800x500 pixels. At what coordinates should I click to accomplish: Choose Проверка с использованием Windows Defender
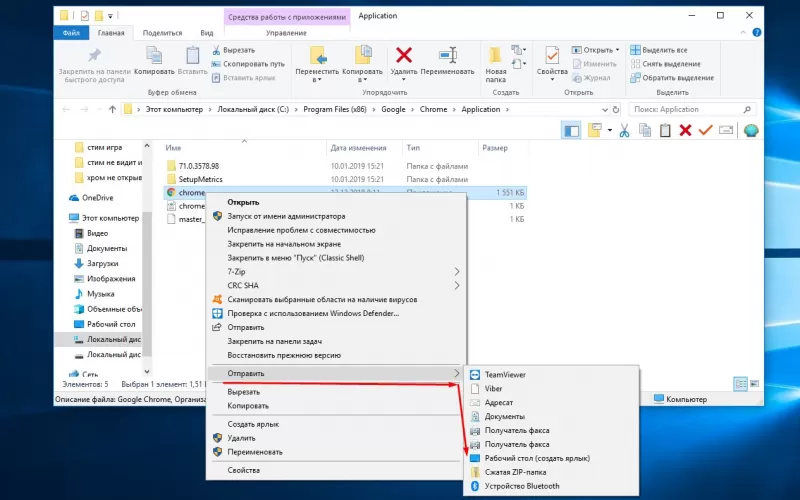[313, 313]
